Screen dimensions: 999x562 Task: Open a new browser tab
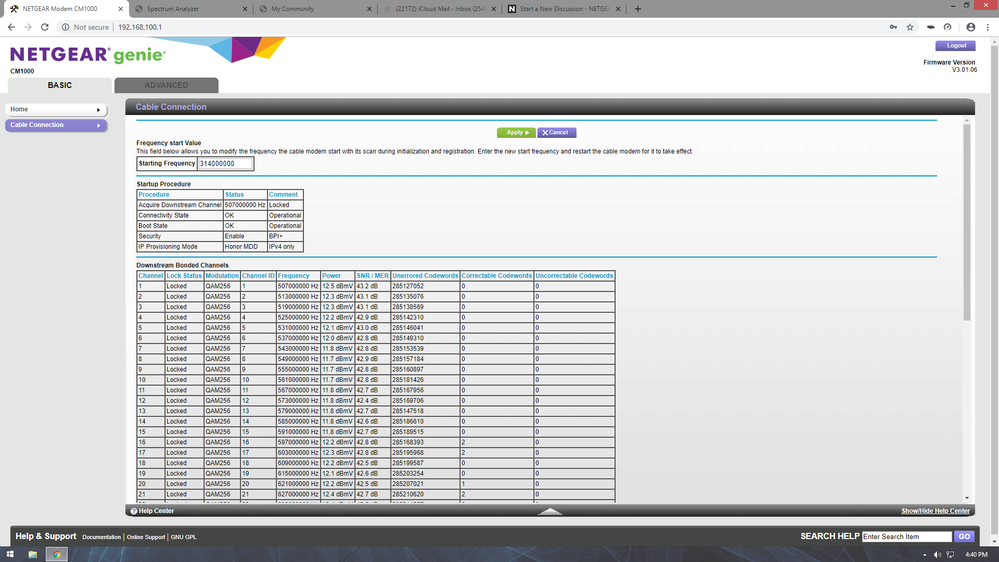[x=638, y=9]
